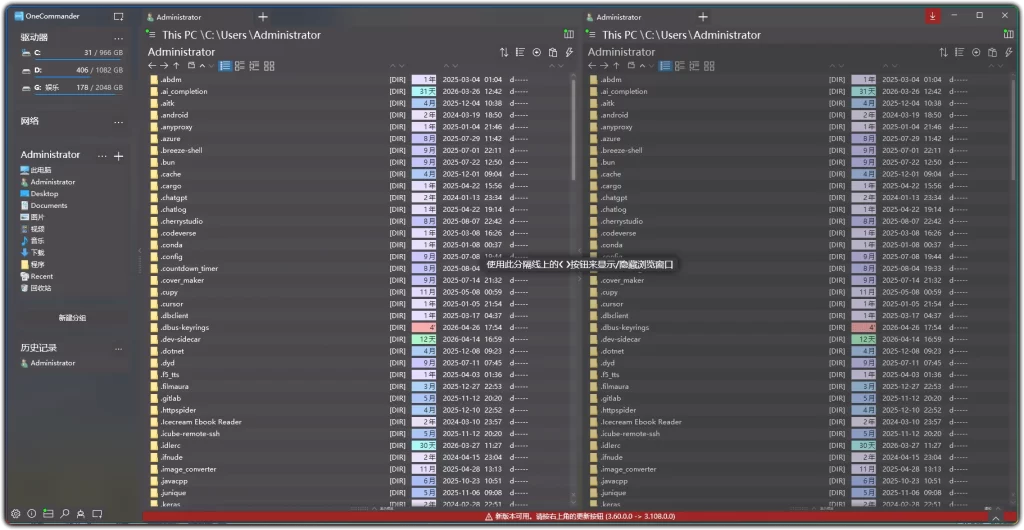Open sort options in left pane
The image size is (1024, 530).
pyautogui.click(x=504, y=52)
